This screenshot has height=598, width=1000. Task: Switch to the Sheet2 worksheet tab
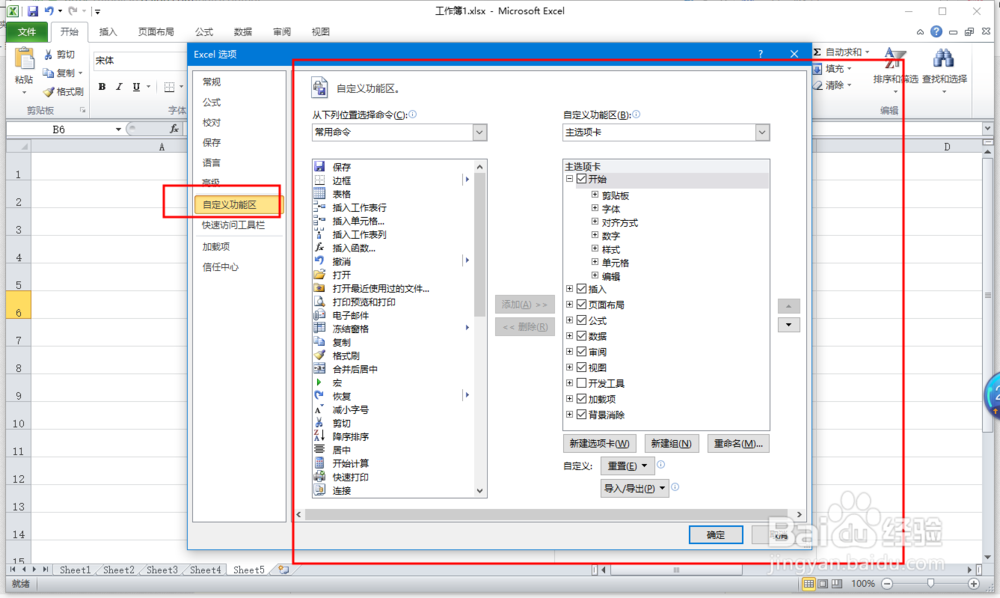pyautogui.click(x=117, y=569)
